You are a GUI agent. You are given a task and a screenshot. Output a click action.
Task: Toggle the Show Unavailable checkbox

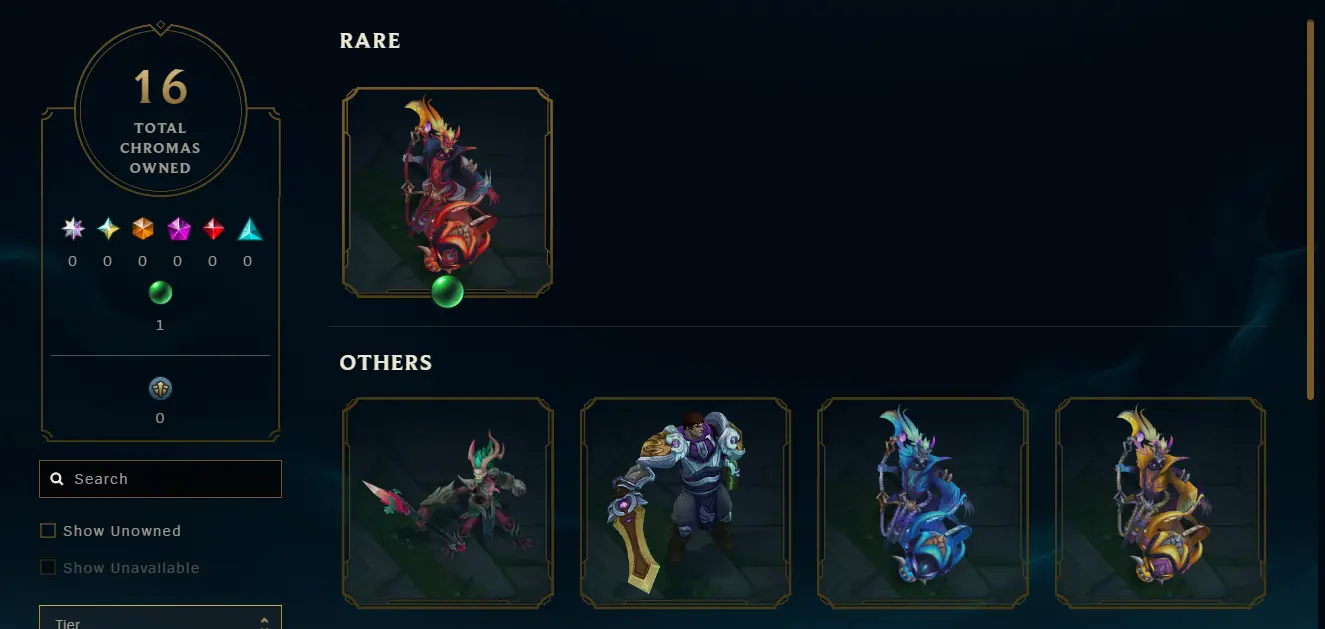[47, 568]
